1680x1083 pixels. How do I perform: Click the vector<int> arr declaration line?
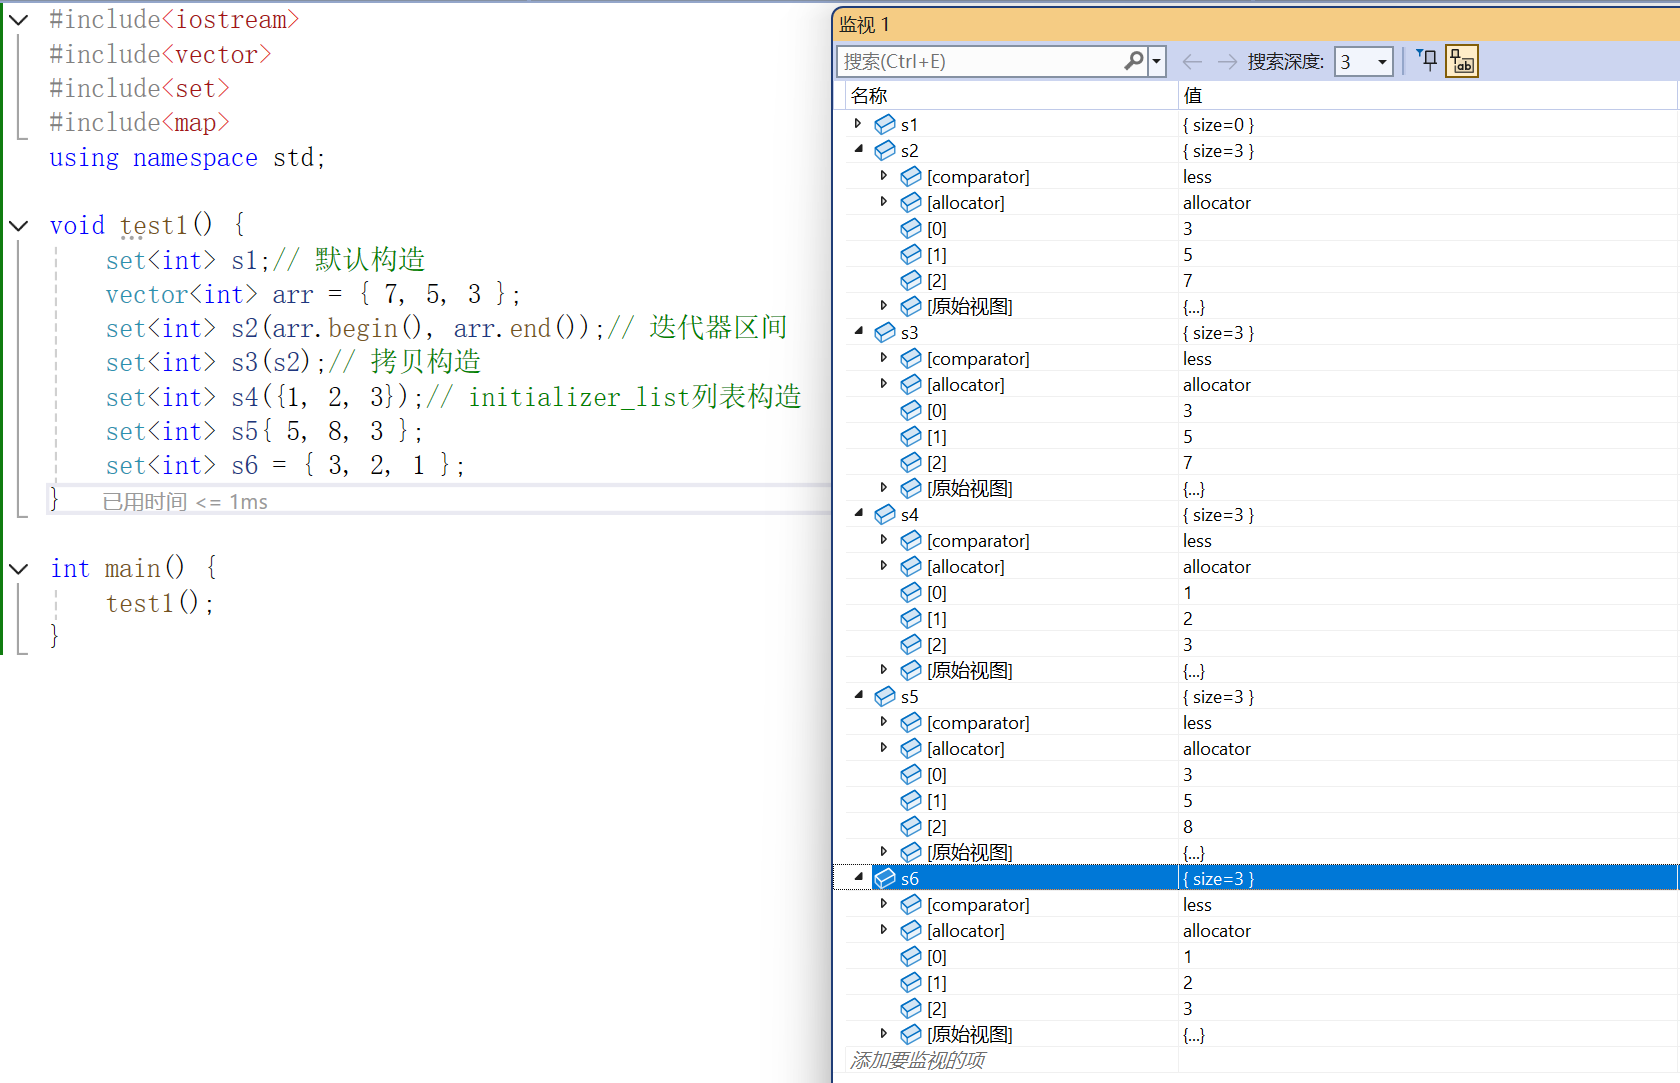click(313, 294)
